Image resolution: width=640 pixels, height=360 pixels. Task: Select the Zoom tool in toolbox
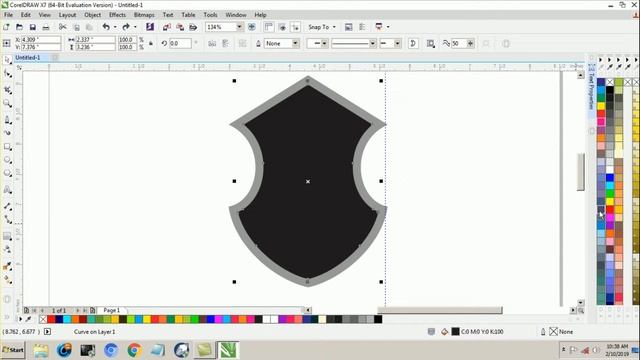(x=7, y=104)
